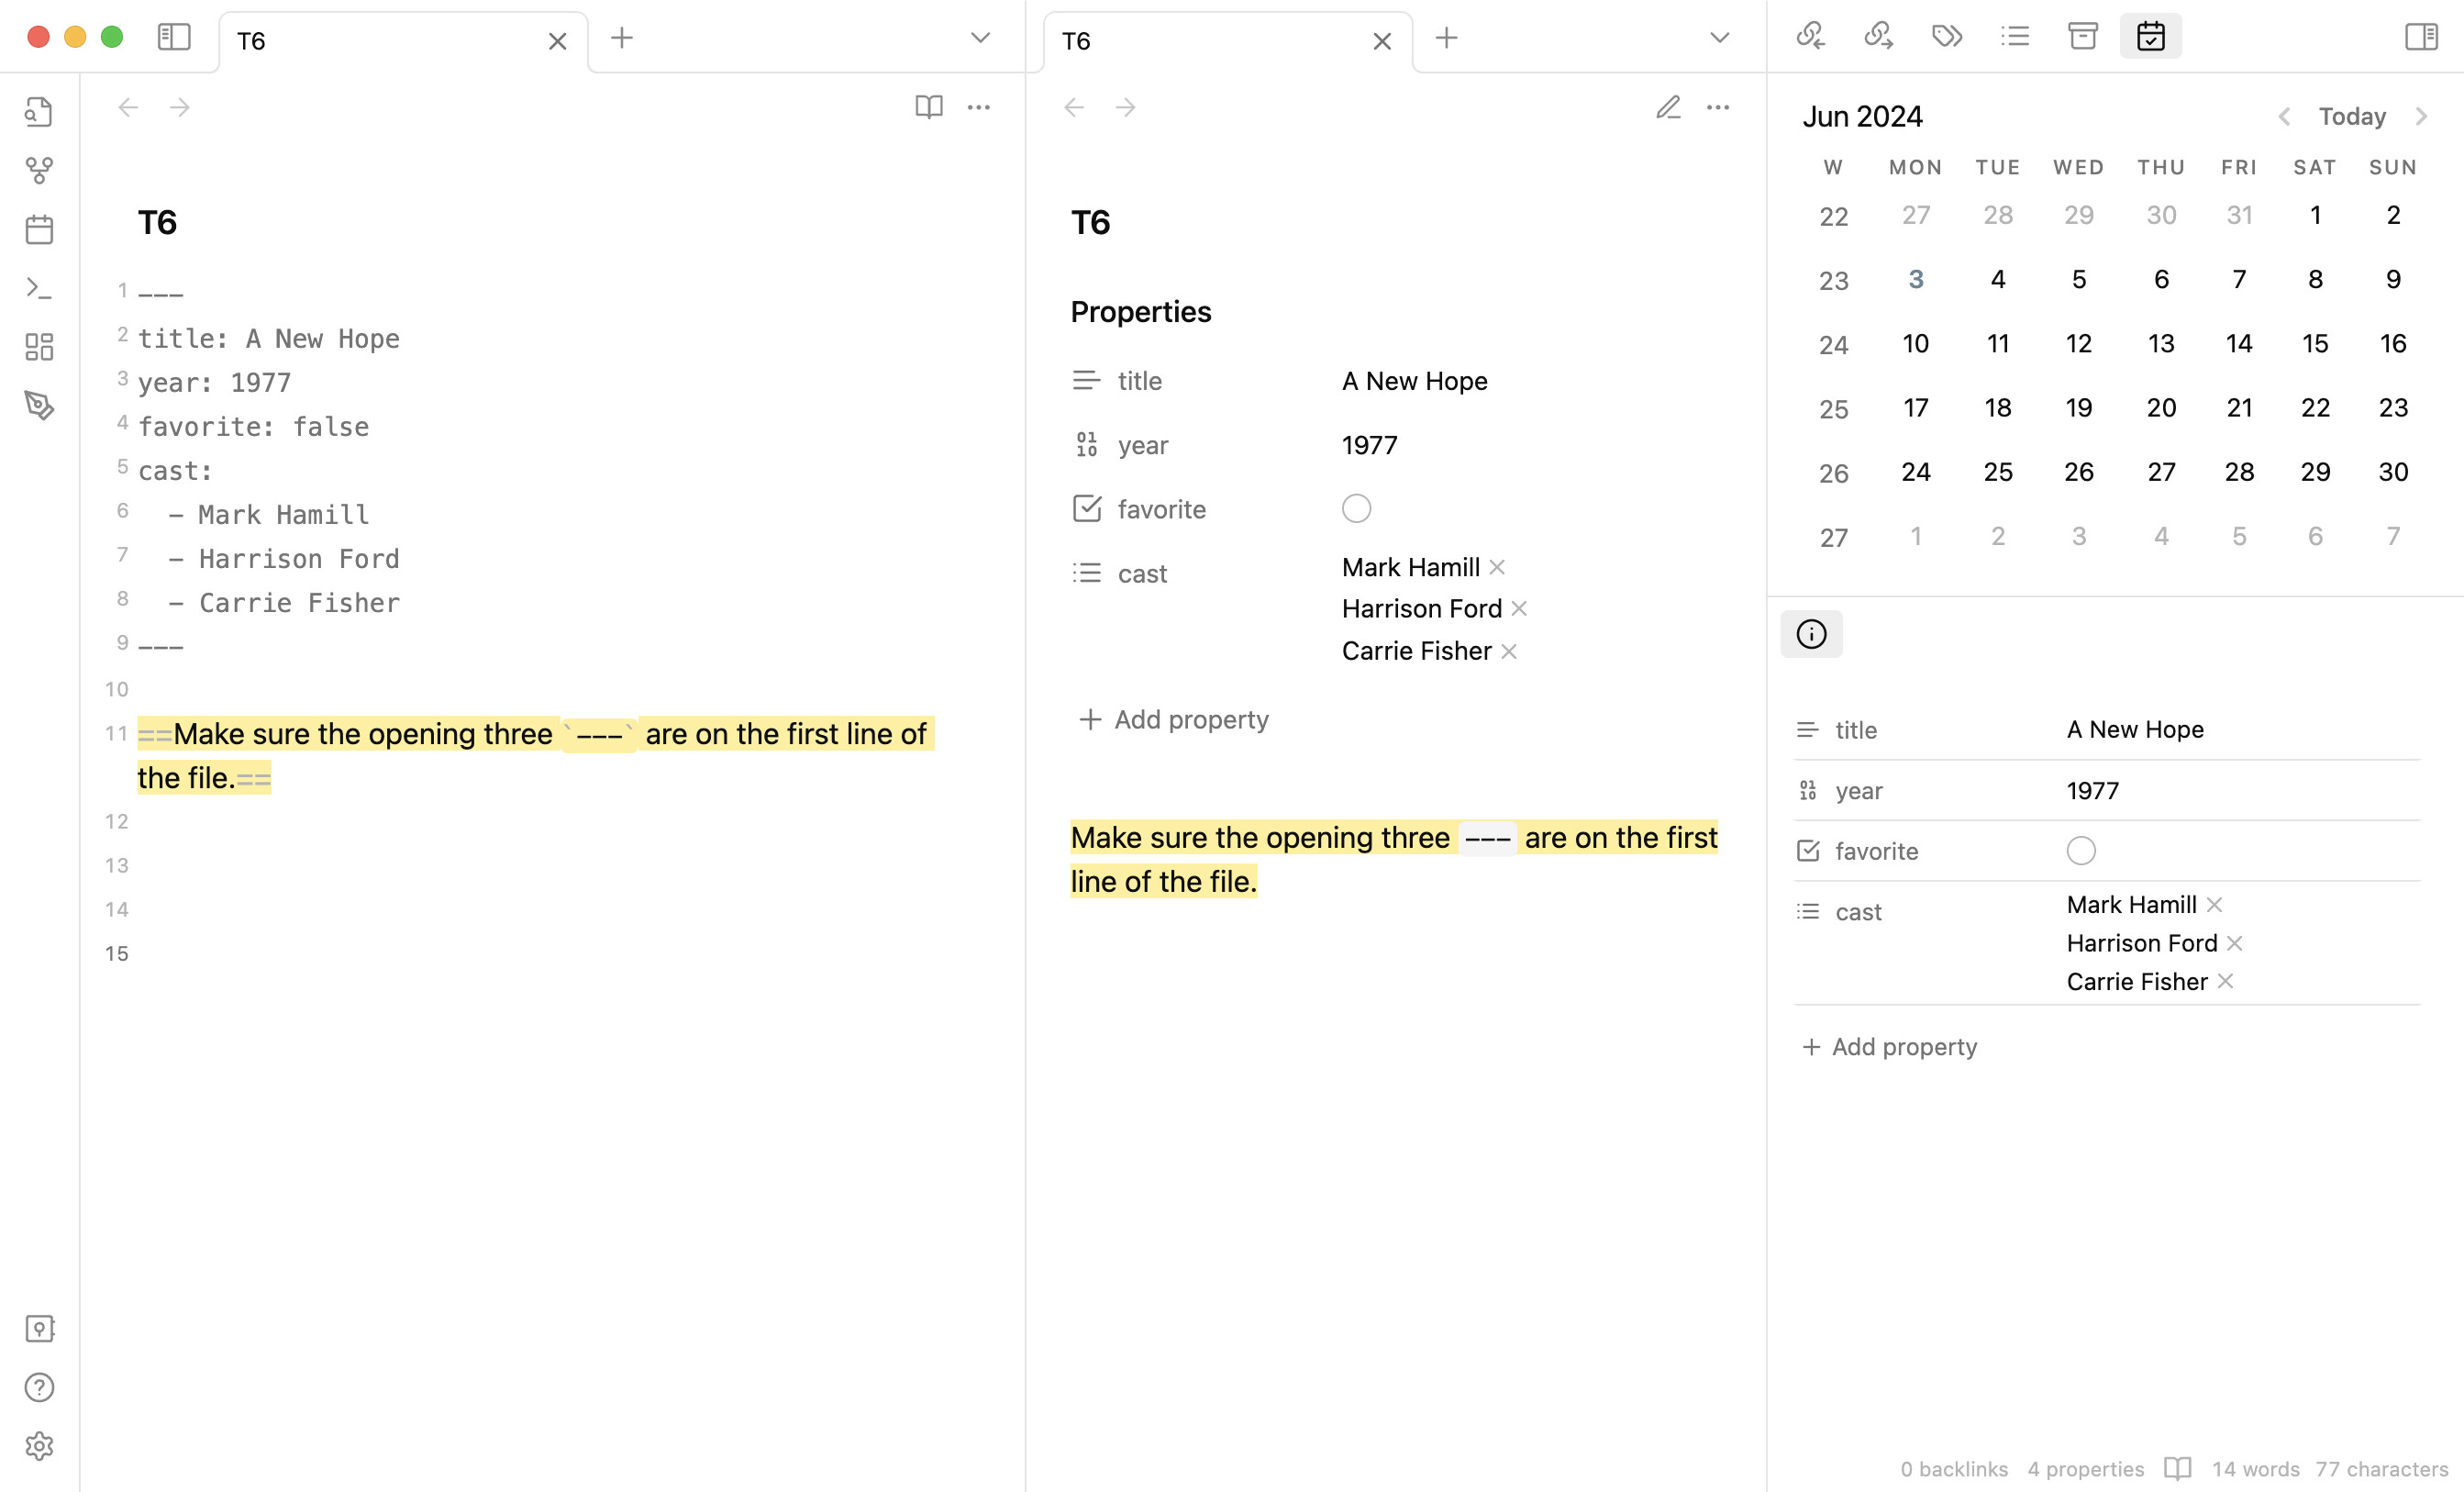Viewport: 2464px width, 1492px height.
Task: Select June 15 in the calendar
Action: coord(2315,343)
